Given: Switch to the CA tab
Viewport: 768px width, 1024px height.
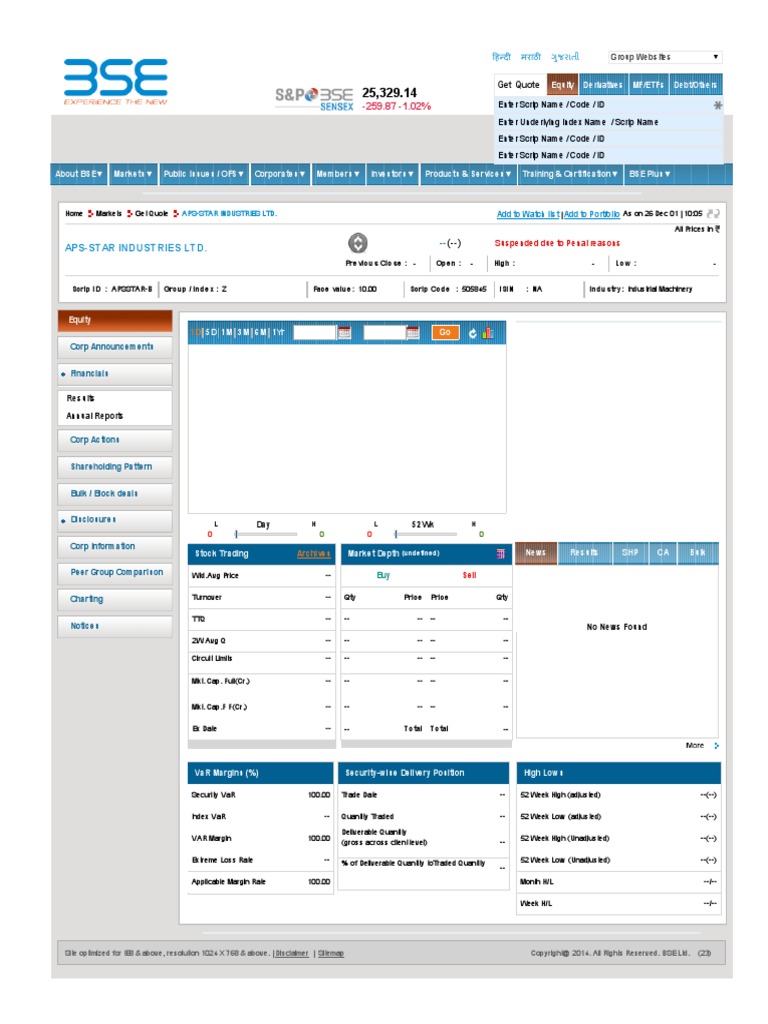Looking at the screenshot, I should coord(663,553).
